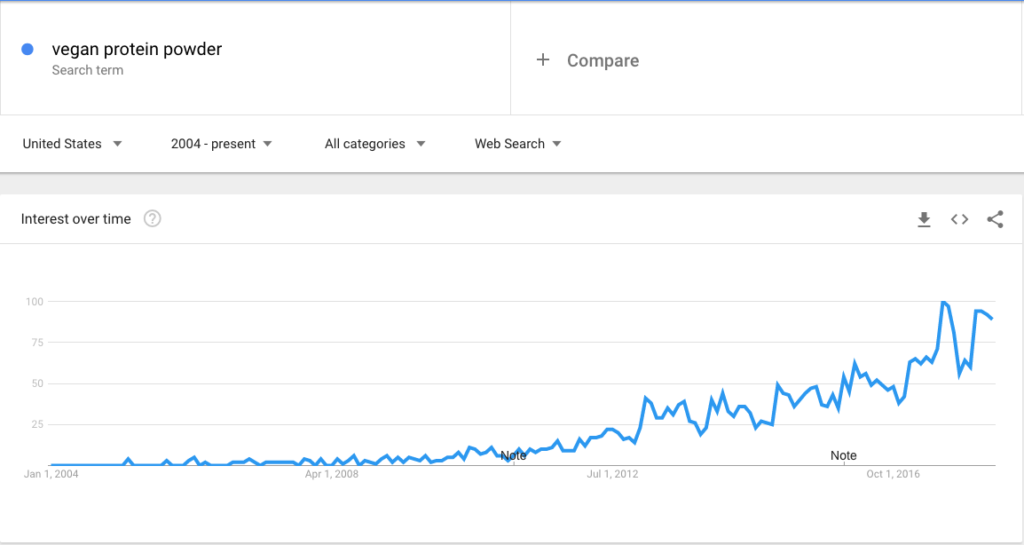Screen dimensions: 1024x545
Task: Click the Note marker near 2011
Action: pos(513,456)
